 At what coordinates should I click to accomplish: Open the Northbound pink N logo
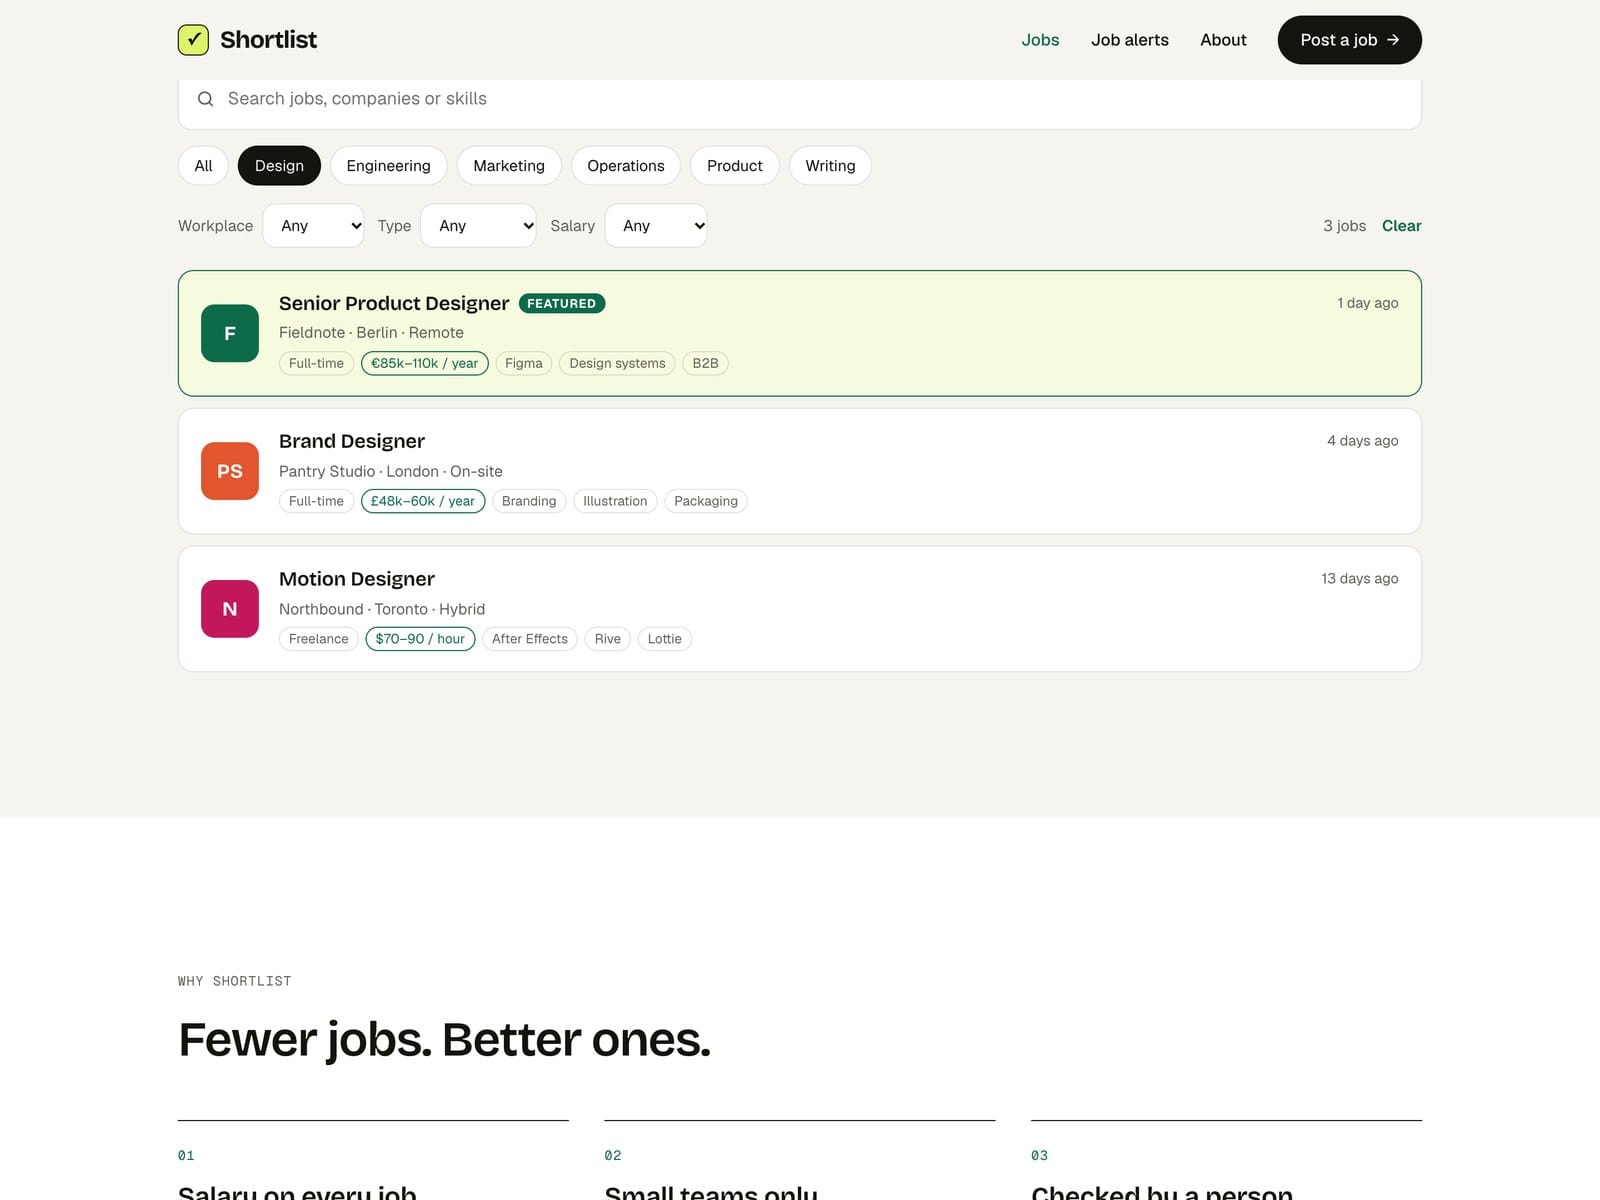(230, 609)
